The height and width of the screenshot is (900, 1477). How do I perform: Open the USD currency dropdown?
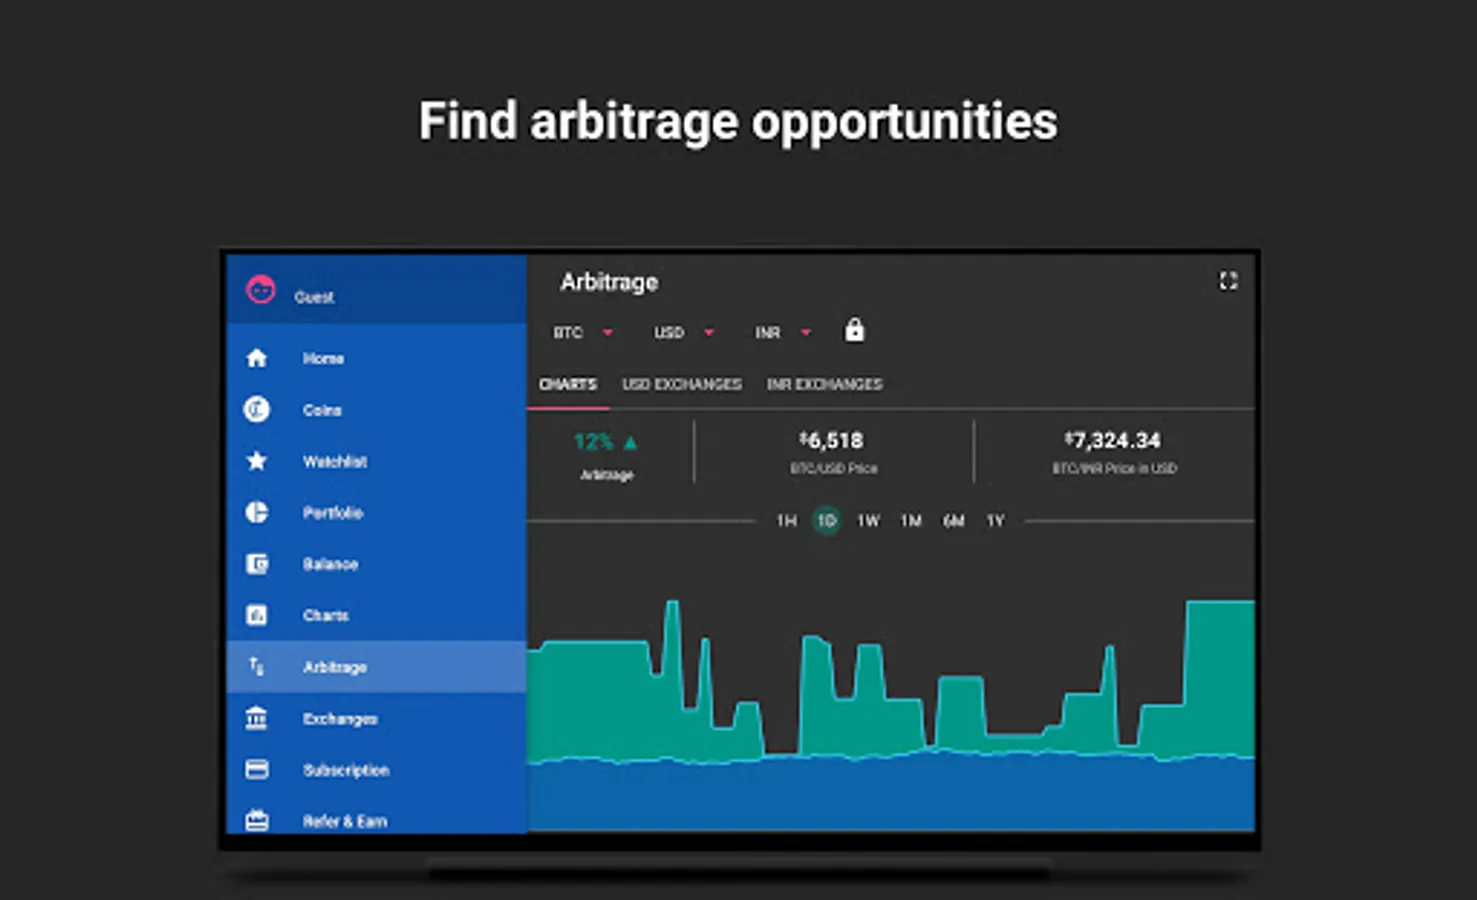(x=685, y=332)
